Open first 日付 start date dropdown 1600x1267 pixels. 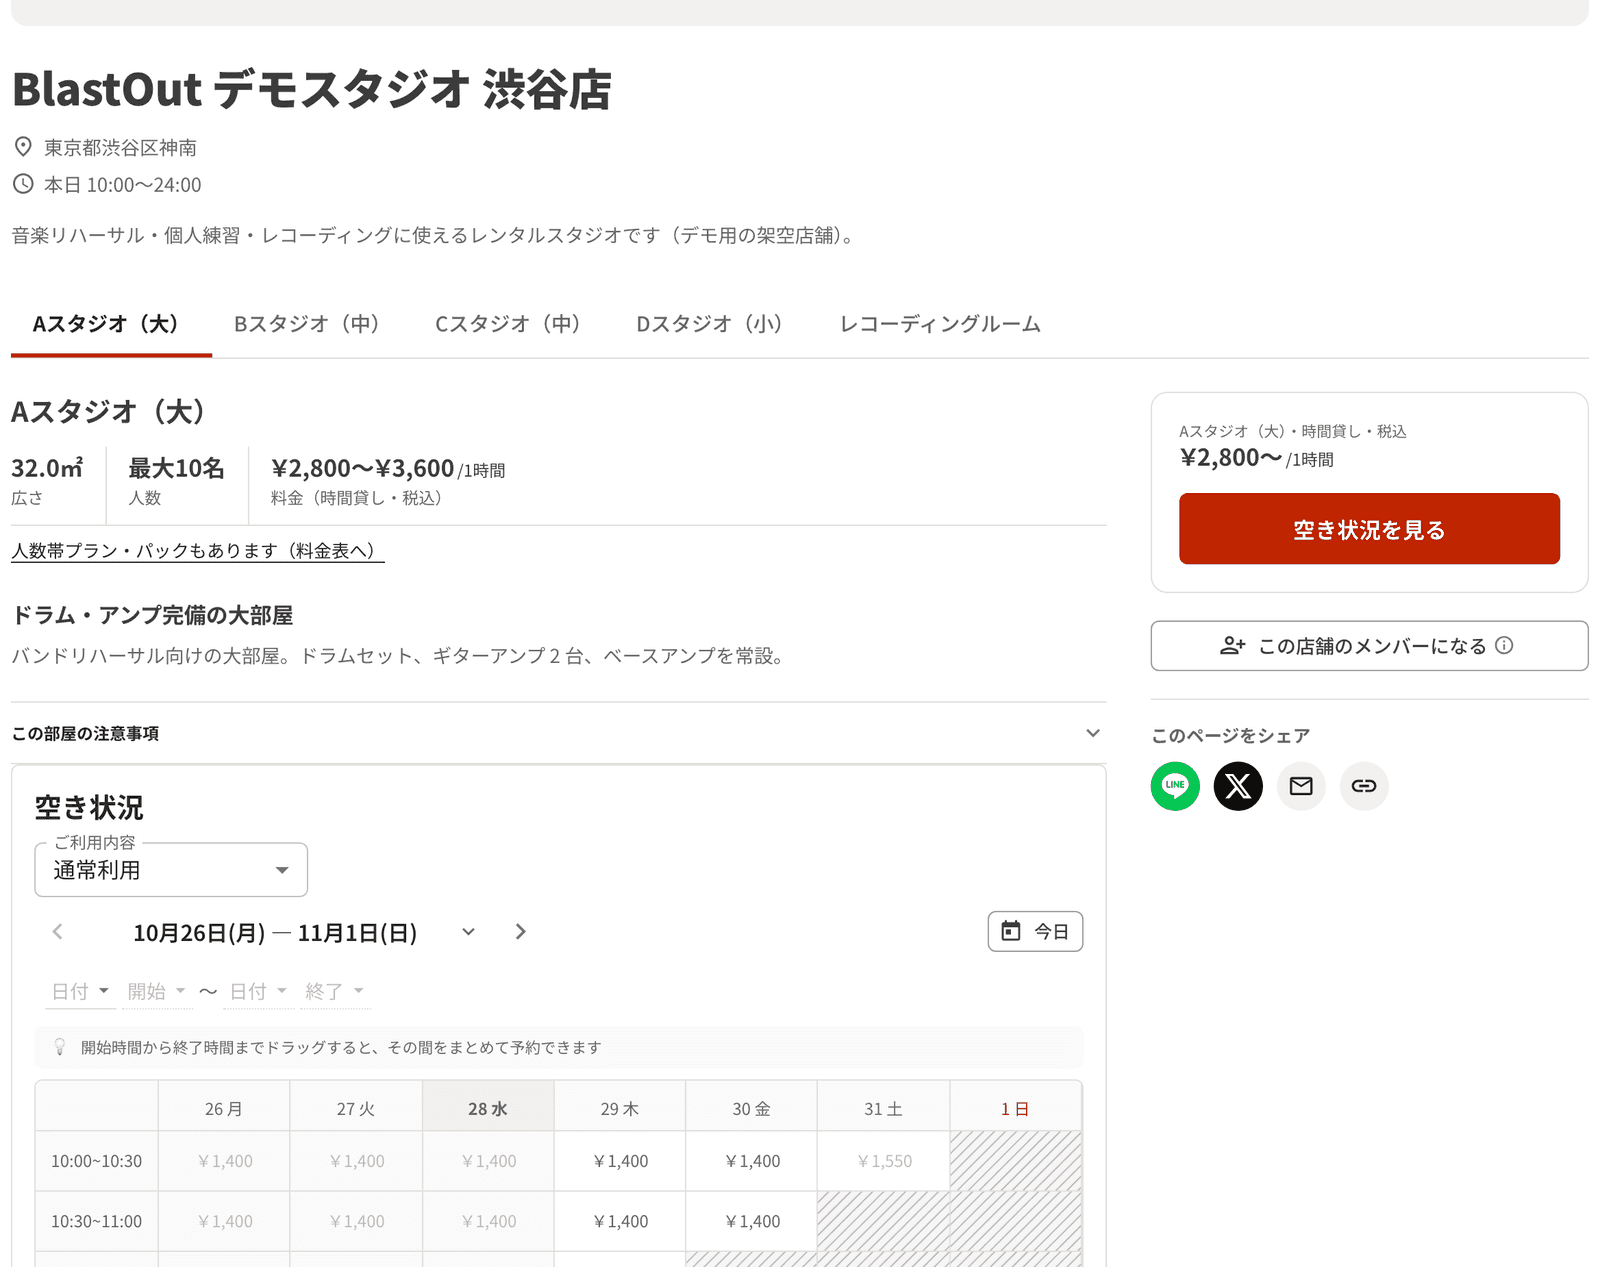click(80, 991)
